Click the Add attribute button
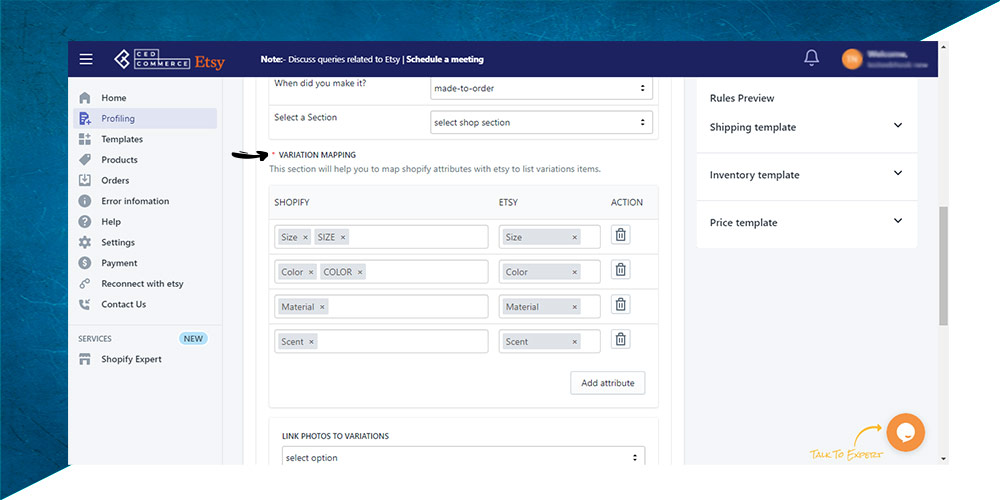 tap(608, 383)
